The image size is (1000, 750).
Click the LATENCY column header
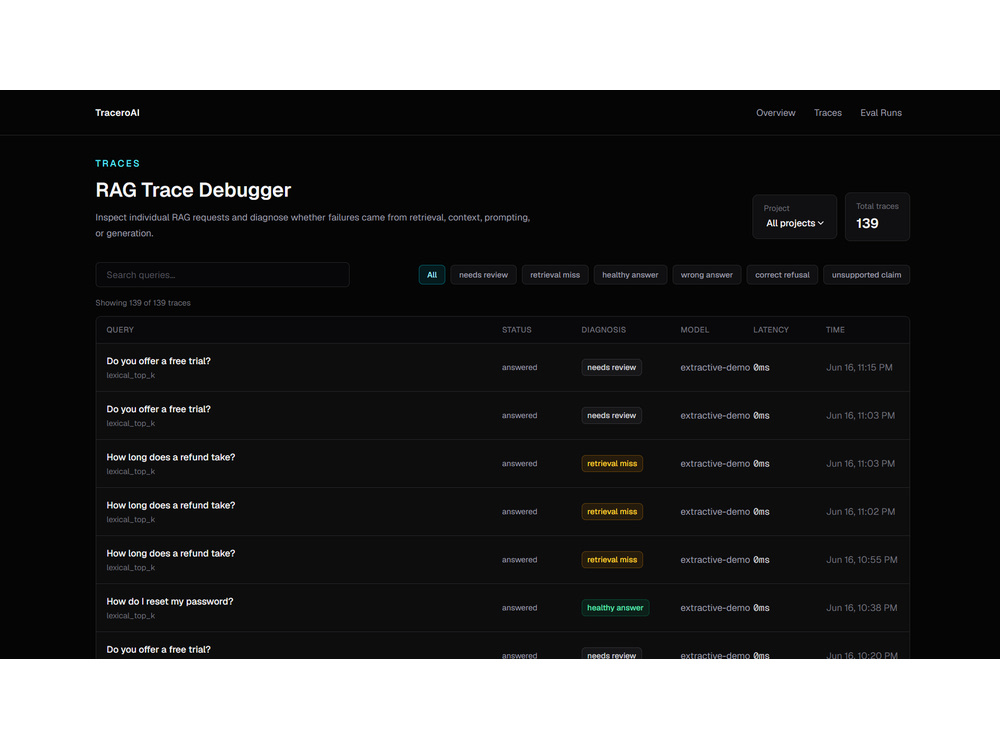(x=770, y=330)
